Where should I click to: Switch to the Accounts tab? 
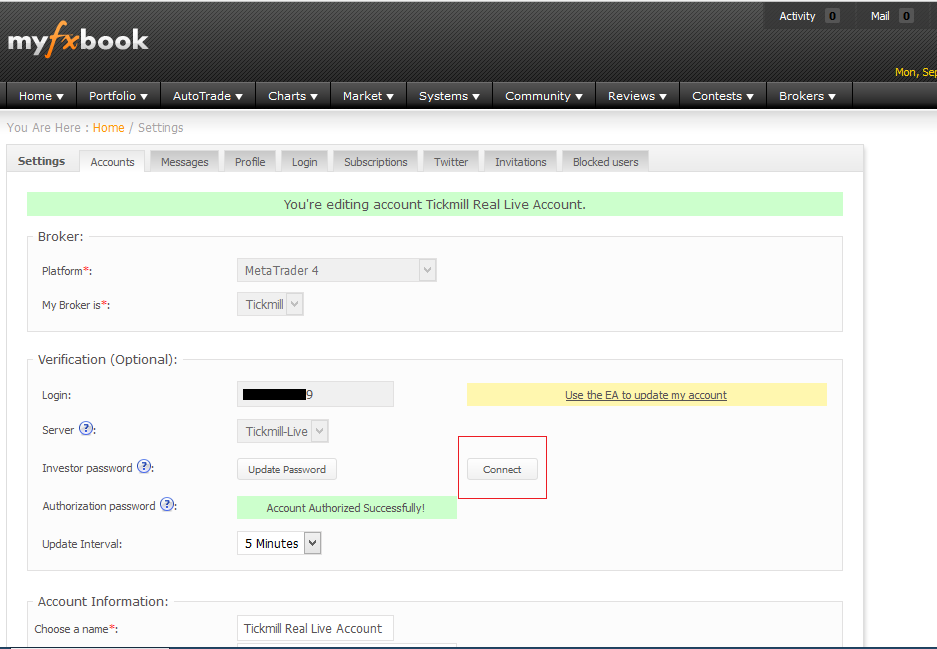(112, 162)
